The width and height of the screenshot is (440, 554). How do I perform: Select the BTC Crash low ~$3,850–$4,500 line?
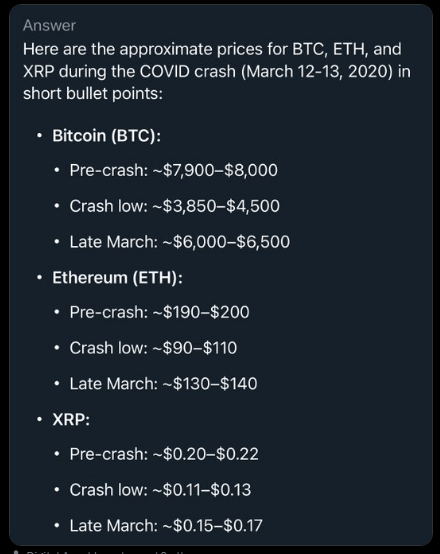tap(175, 206)
